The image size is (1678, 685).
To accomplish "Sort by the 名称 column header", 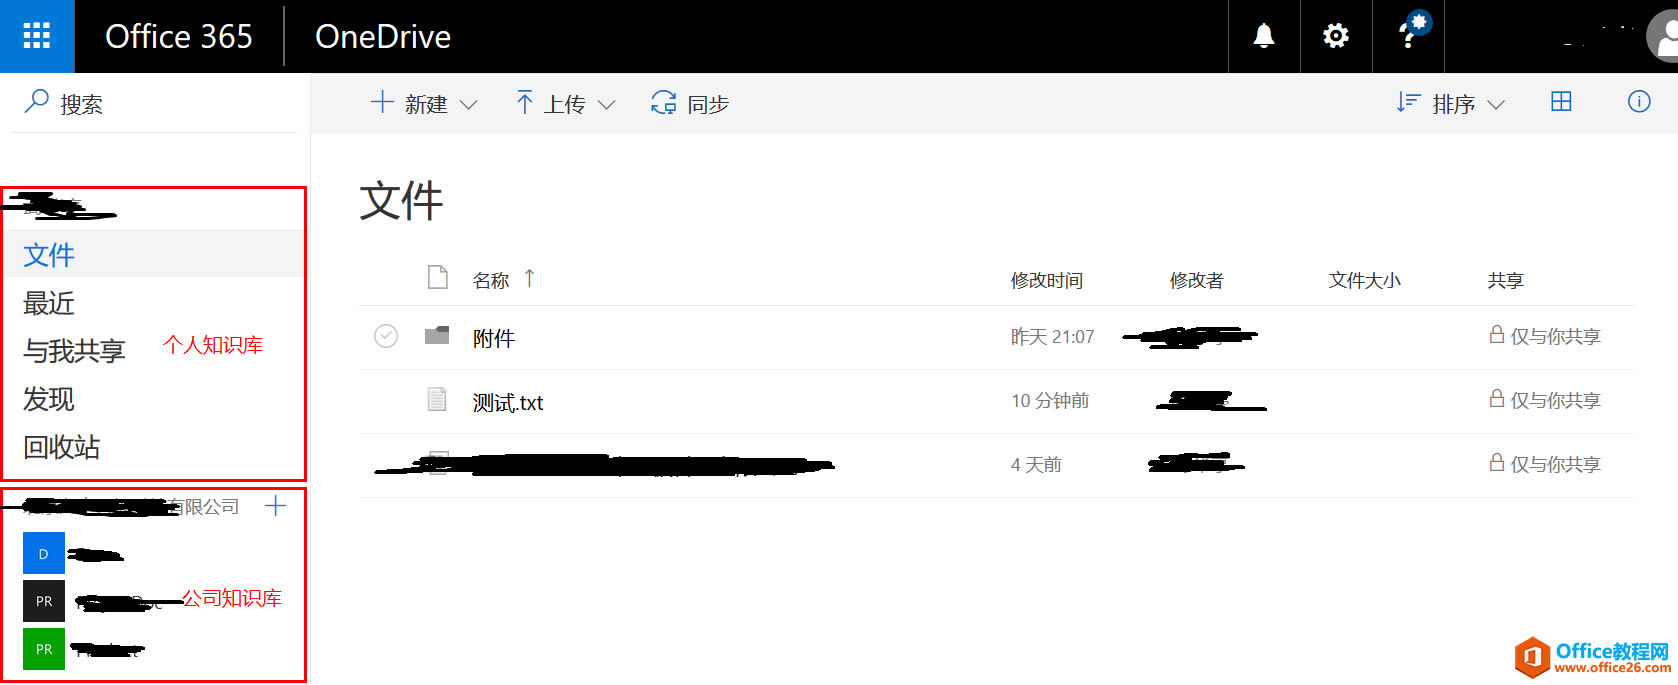I will pyautogui.click(x=491, y=280).
